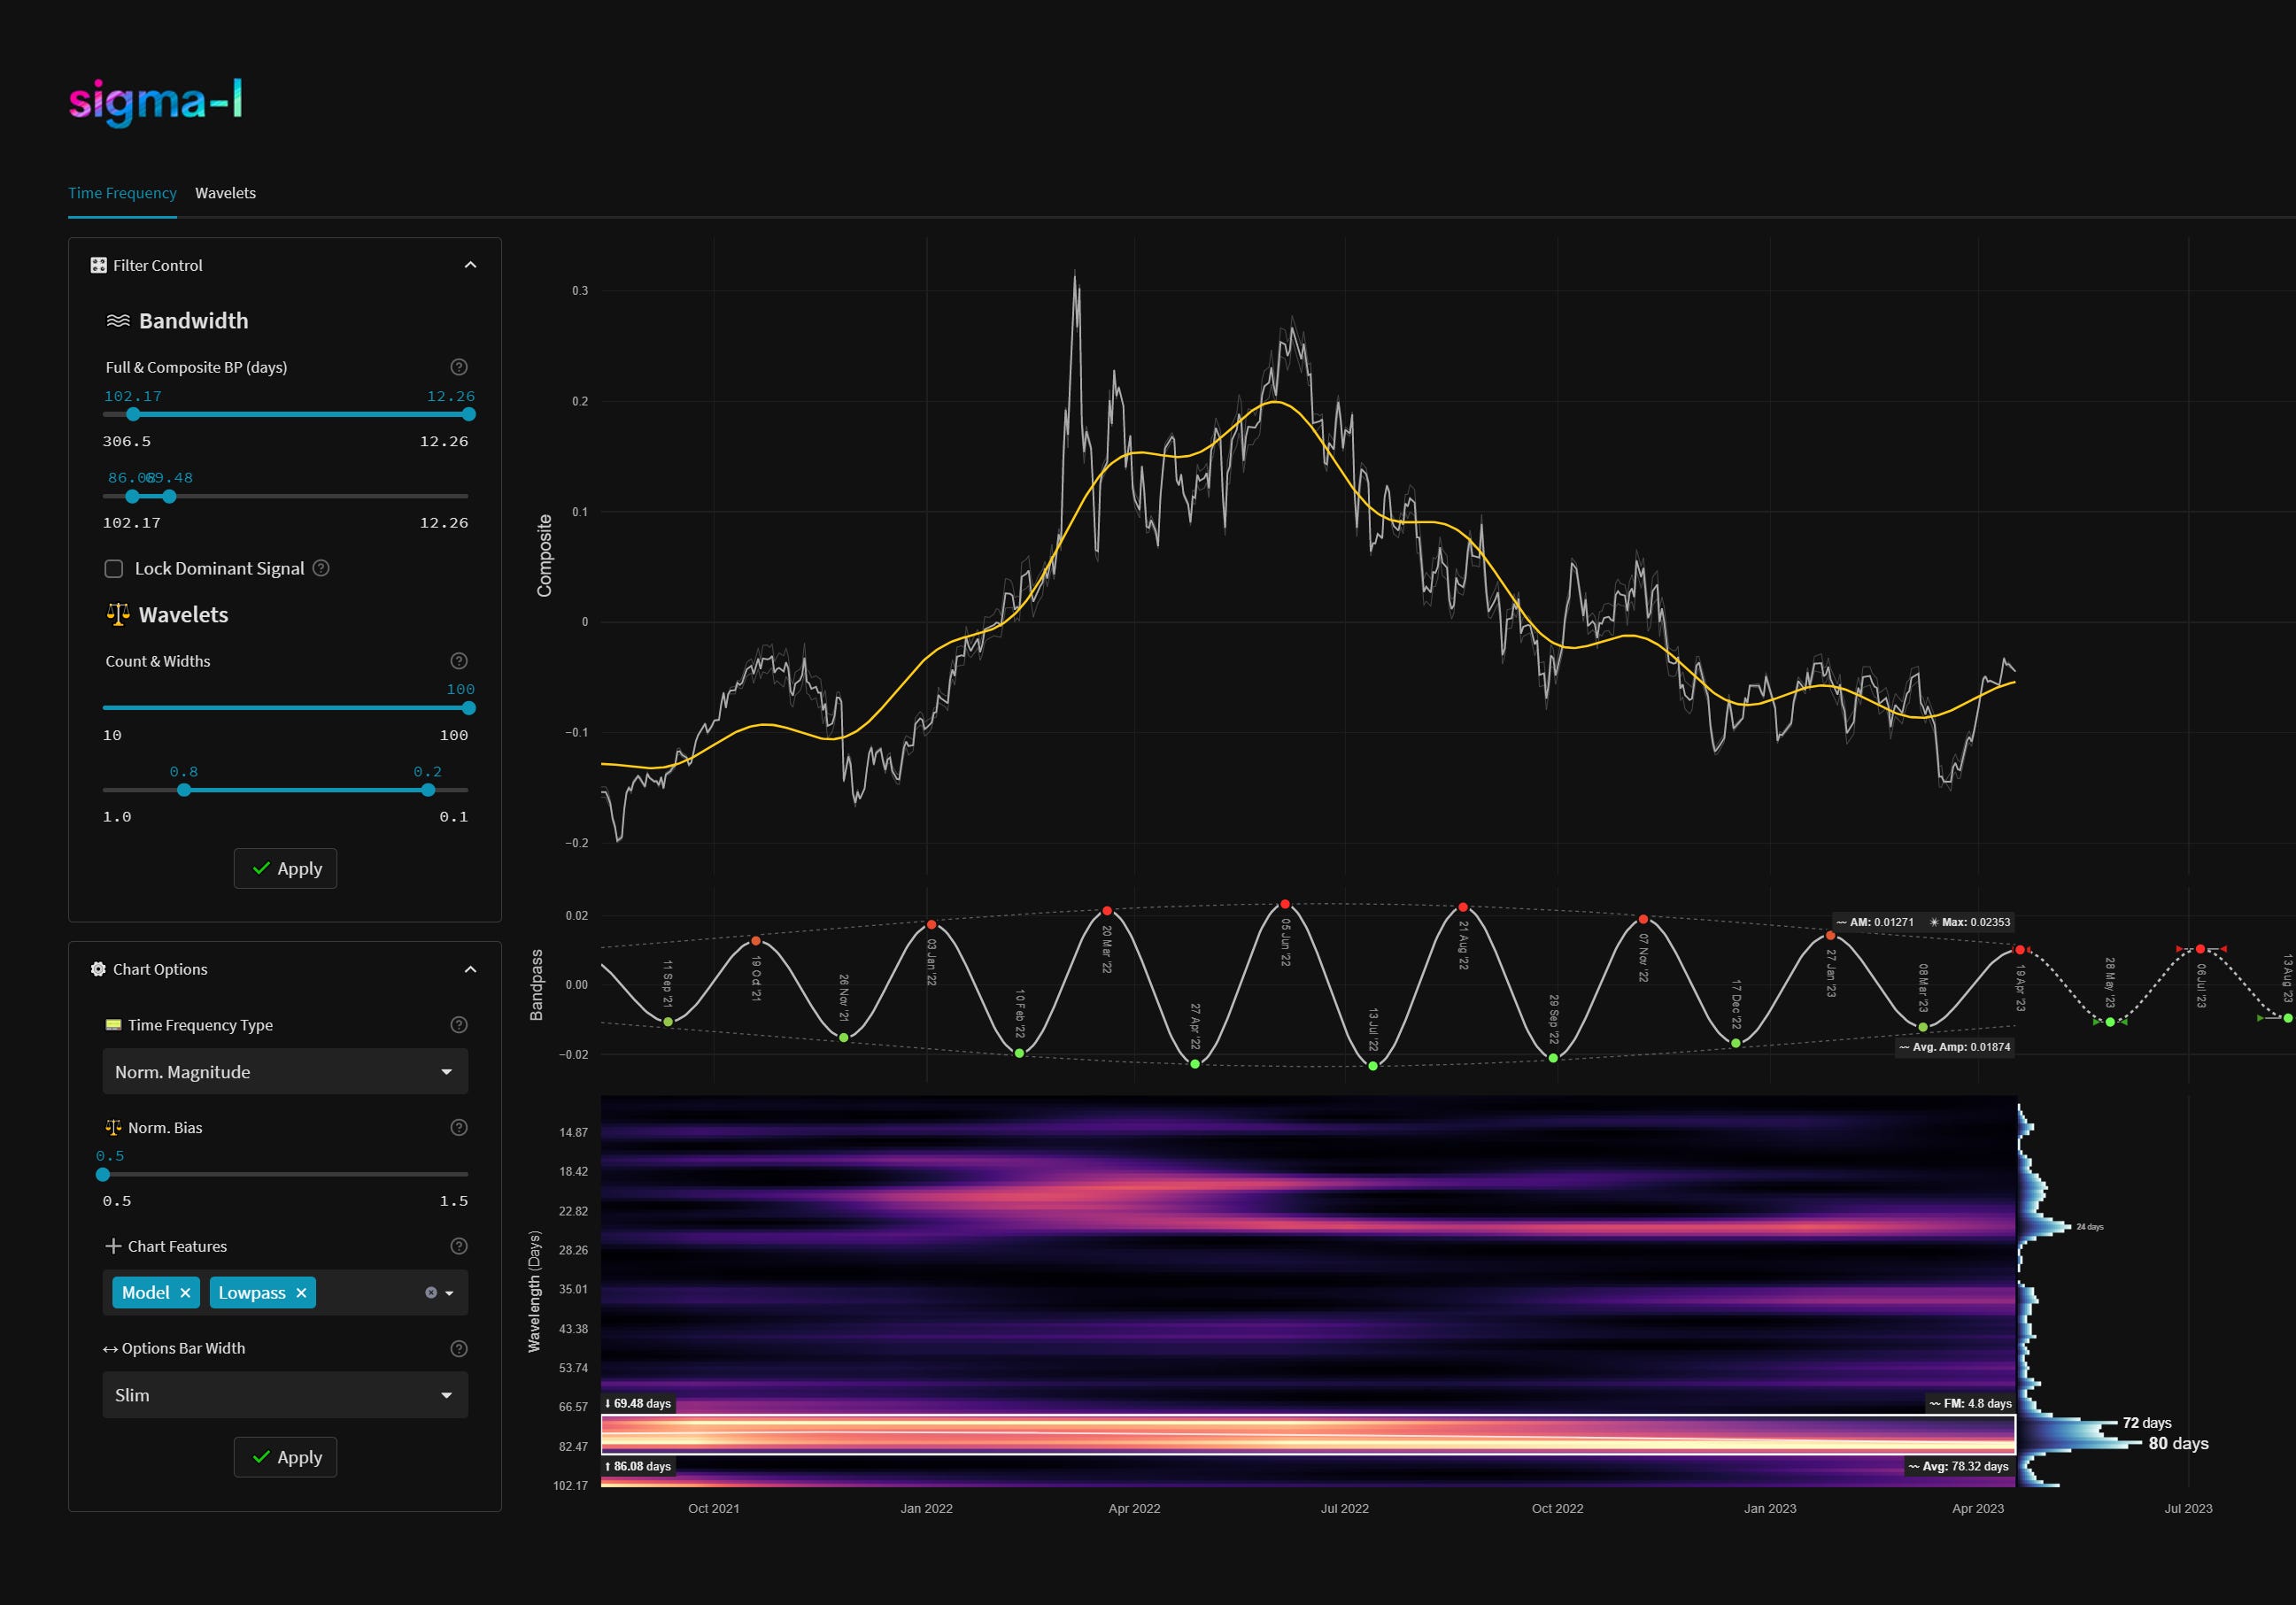Click the 06 Jul 23 projected peak marker
This screenshot has width=2296, height=1605.
(x=2200, y=949)
